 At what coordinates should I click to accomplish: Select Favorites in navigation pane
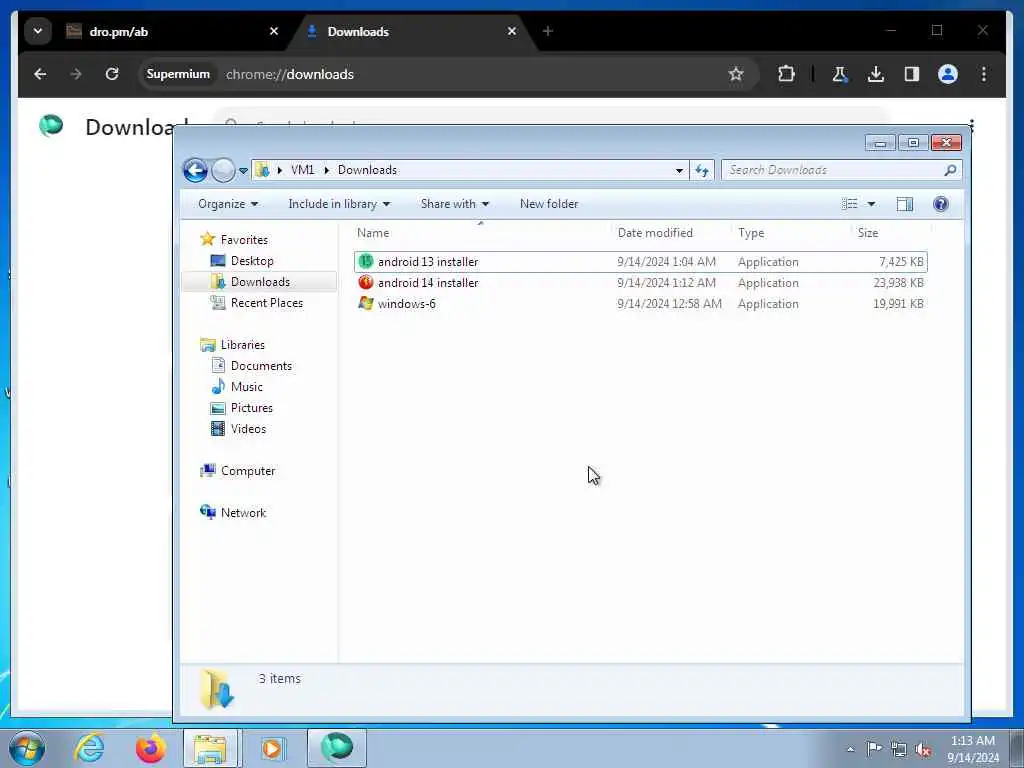coord(244,240)
